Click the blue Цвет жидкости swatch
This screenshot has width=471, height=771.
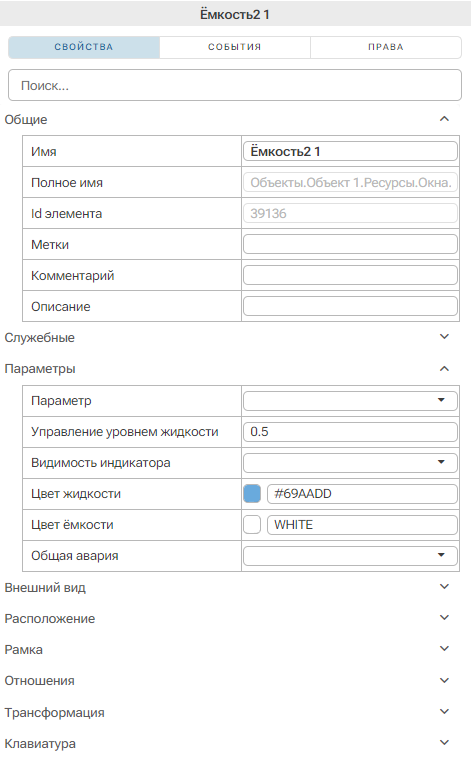click(x=252, y=494)
